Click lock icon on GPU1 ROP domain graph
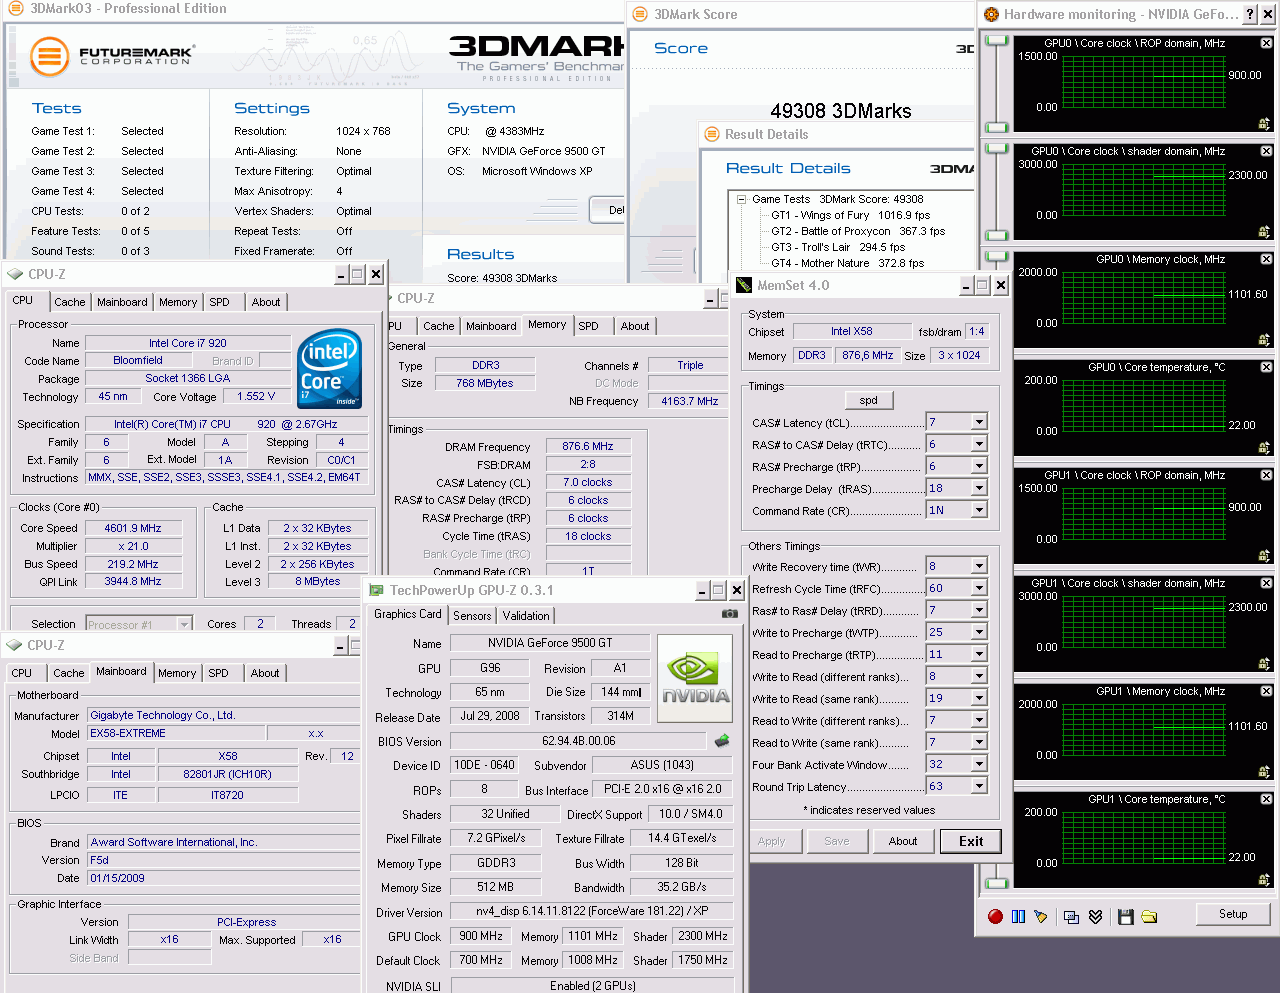The width and height of the screenshot is (1280, 993). 1264,556
